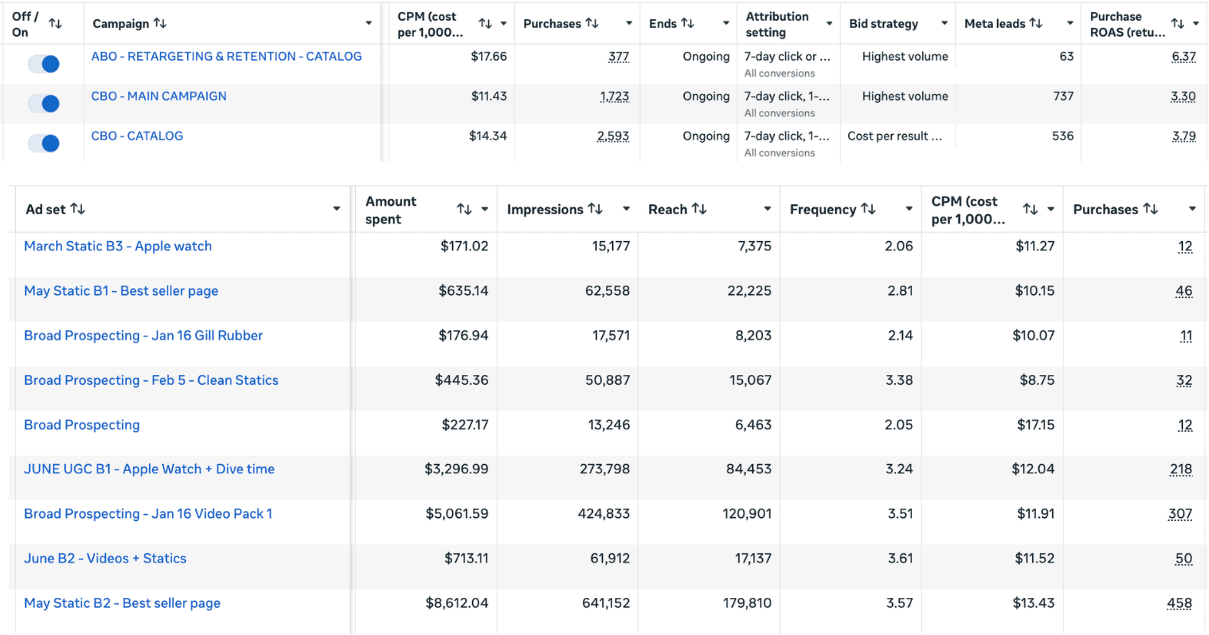Open ad set Purchases column dropdown
The width and height of the screenshot is (1209, 635).
[1193, 210]
